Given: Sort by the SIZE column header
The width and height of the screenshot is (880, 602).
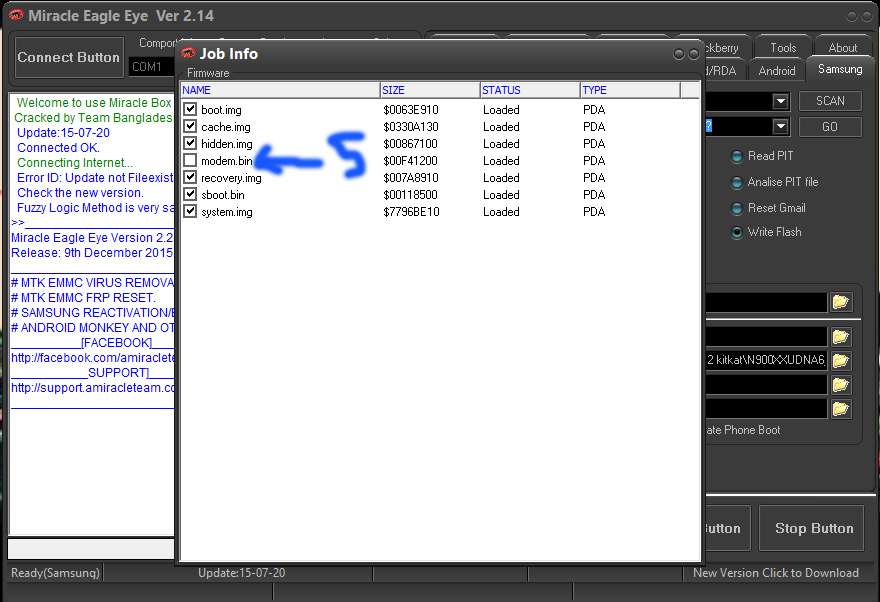Looking at the screenshot, I should pos(430,90).
